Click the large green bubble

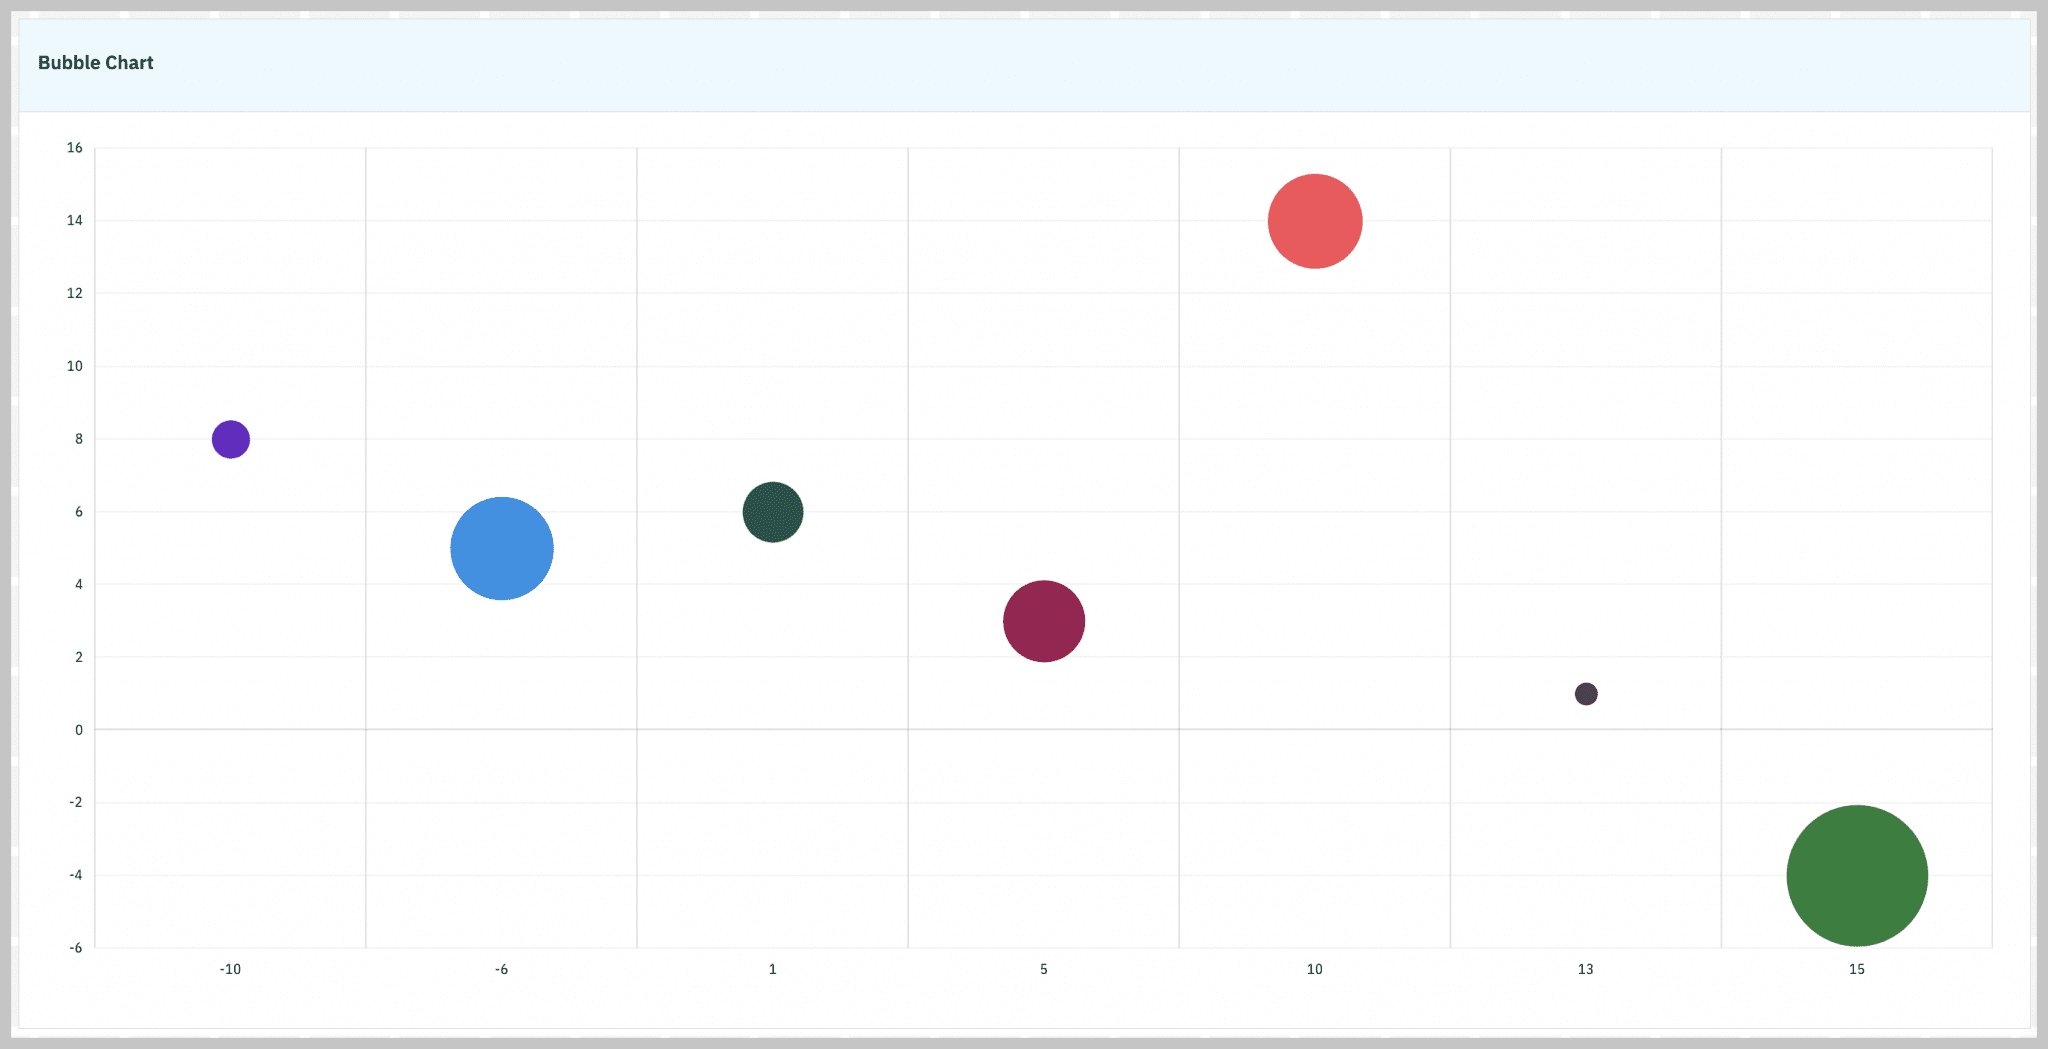[x=1856, y=876]
